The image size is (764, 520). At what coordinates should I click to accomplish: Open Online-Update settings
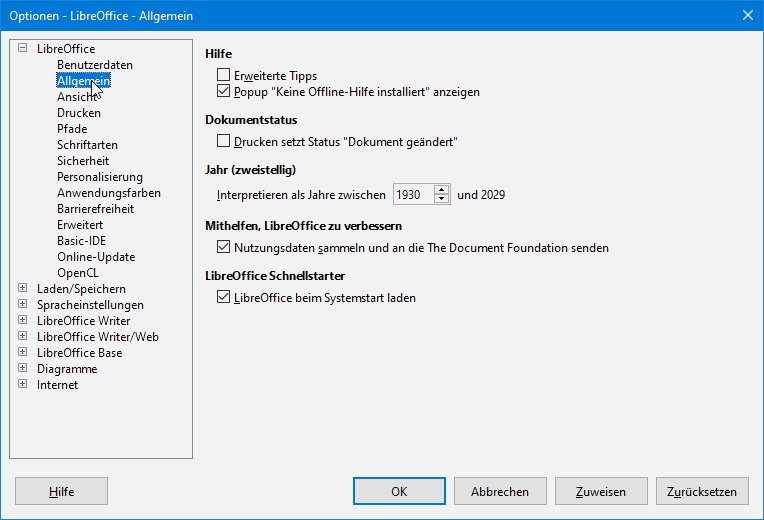coord(96,257)
